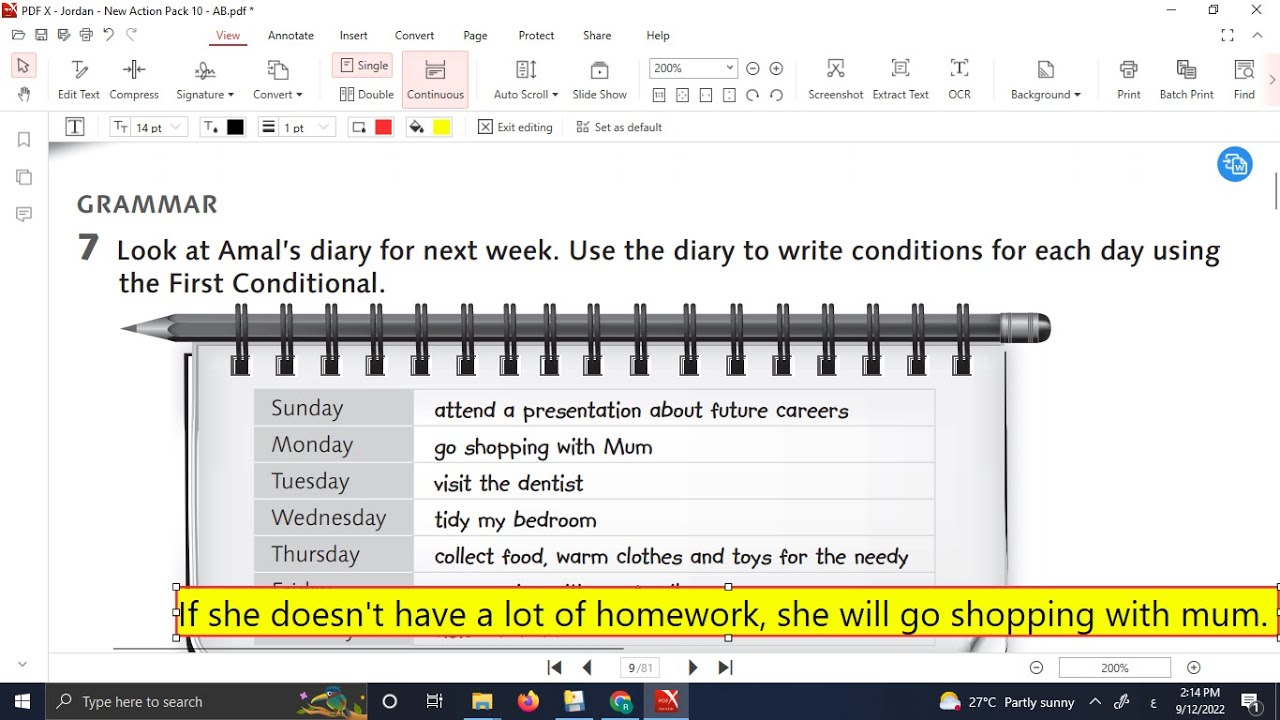Image resolution: width=1280 pixels, height=720 pixels.
Task: Click the yellow fill color swatch
Action: pyautogui.click(x=441, y=127)
